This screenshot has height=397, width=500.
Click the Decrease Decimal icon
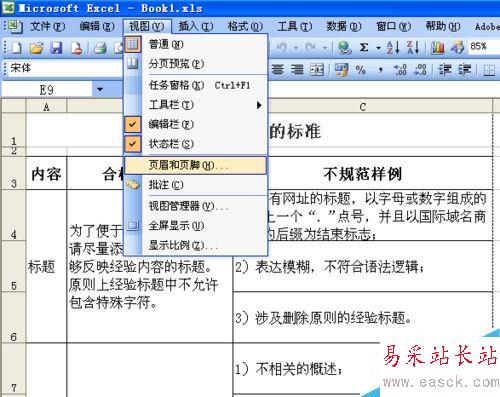tap(420, 70)
